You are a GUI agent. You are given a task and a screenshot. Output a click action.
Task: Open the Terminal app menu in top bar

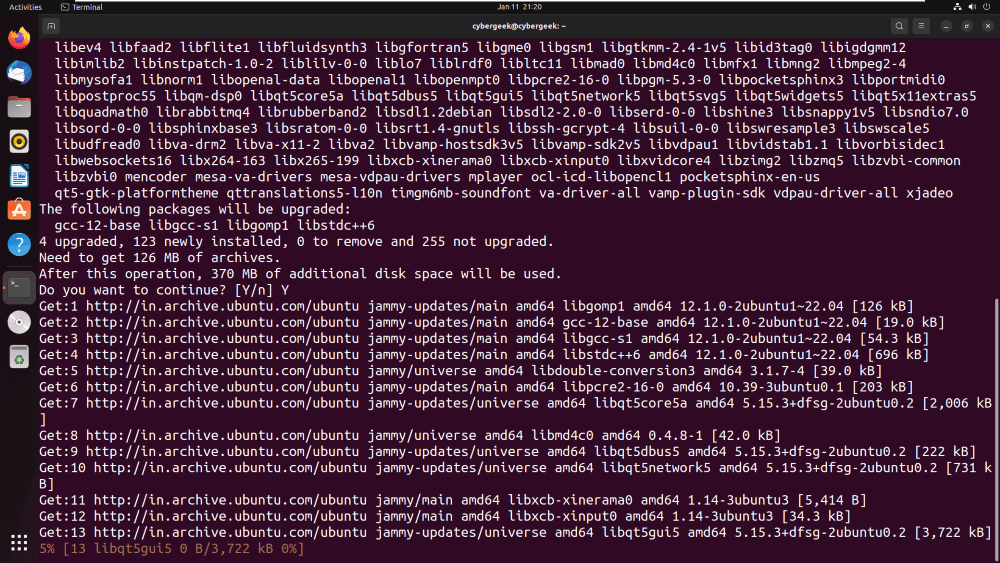tap(82, 7)
